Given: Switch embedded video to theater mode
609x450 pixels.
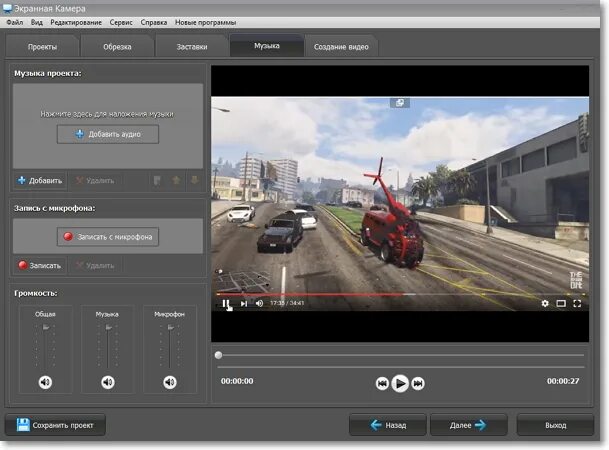Looking at the screenshot, I should click(561, 303).
